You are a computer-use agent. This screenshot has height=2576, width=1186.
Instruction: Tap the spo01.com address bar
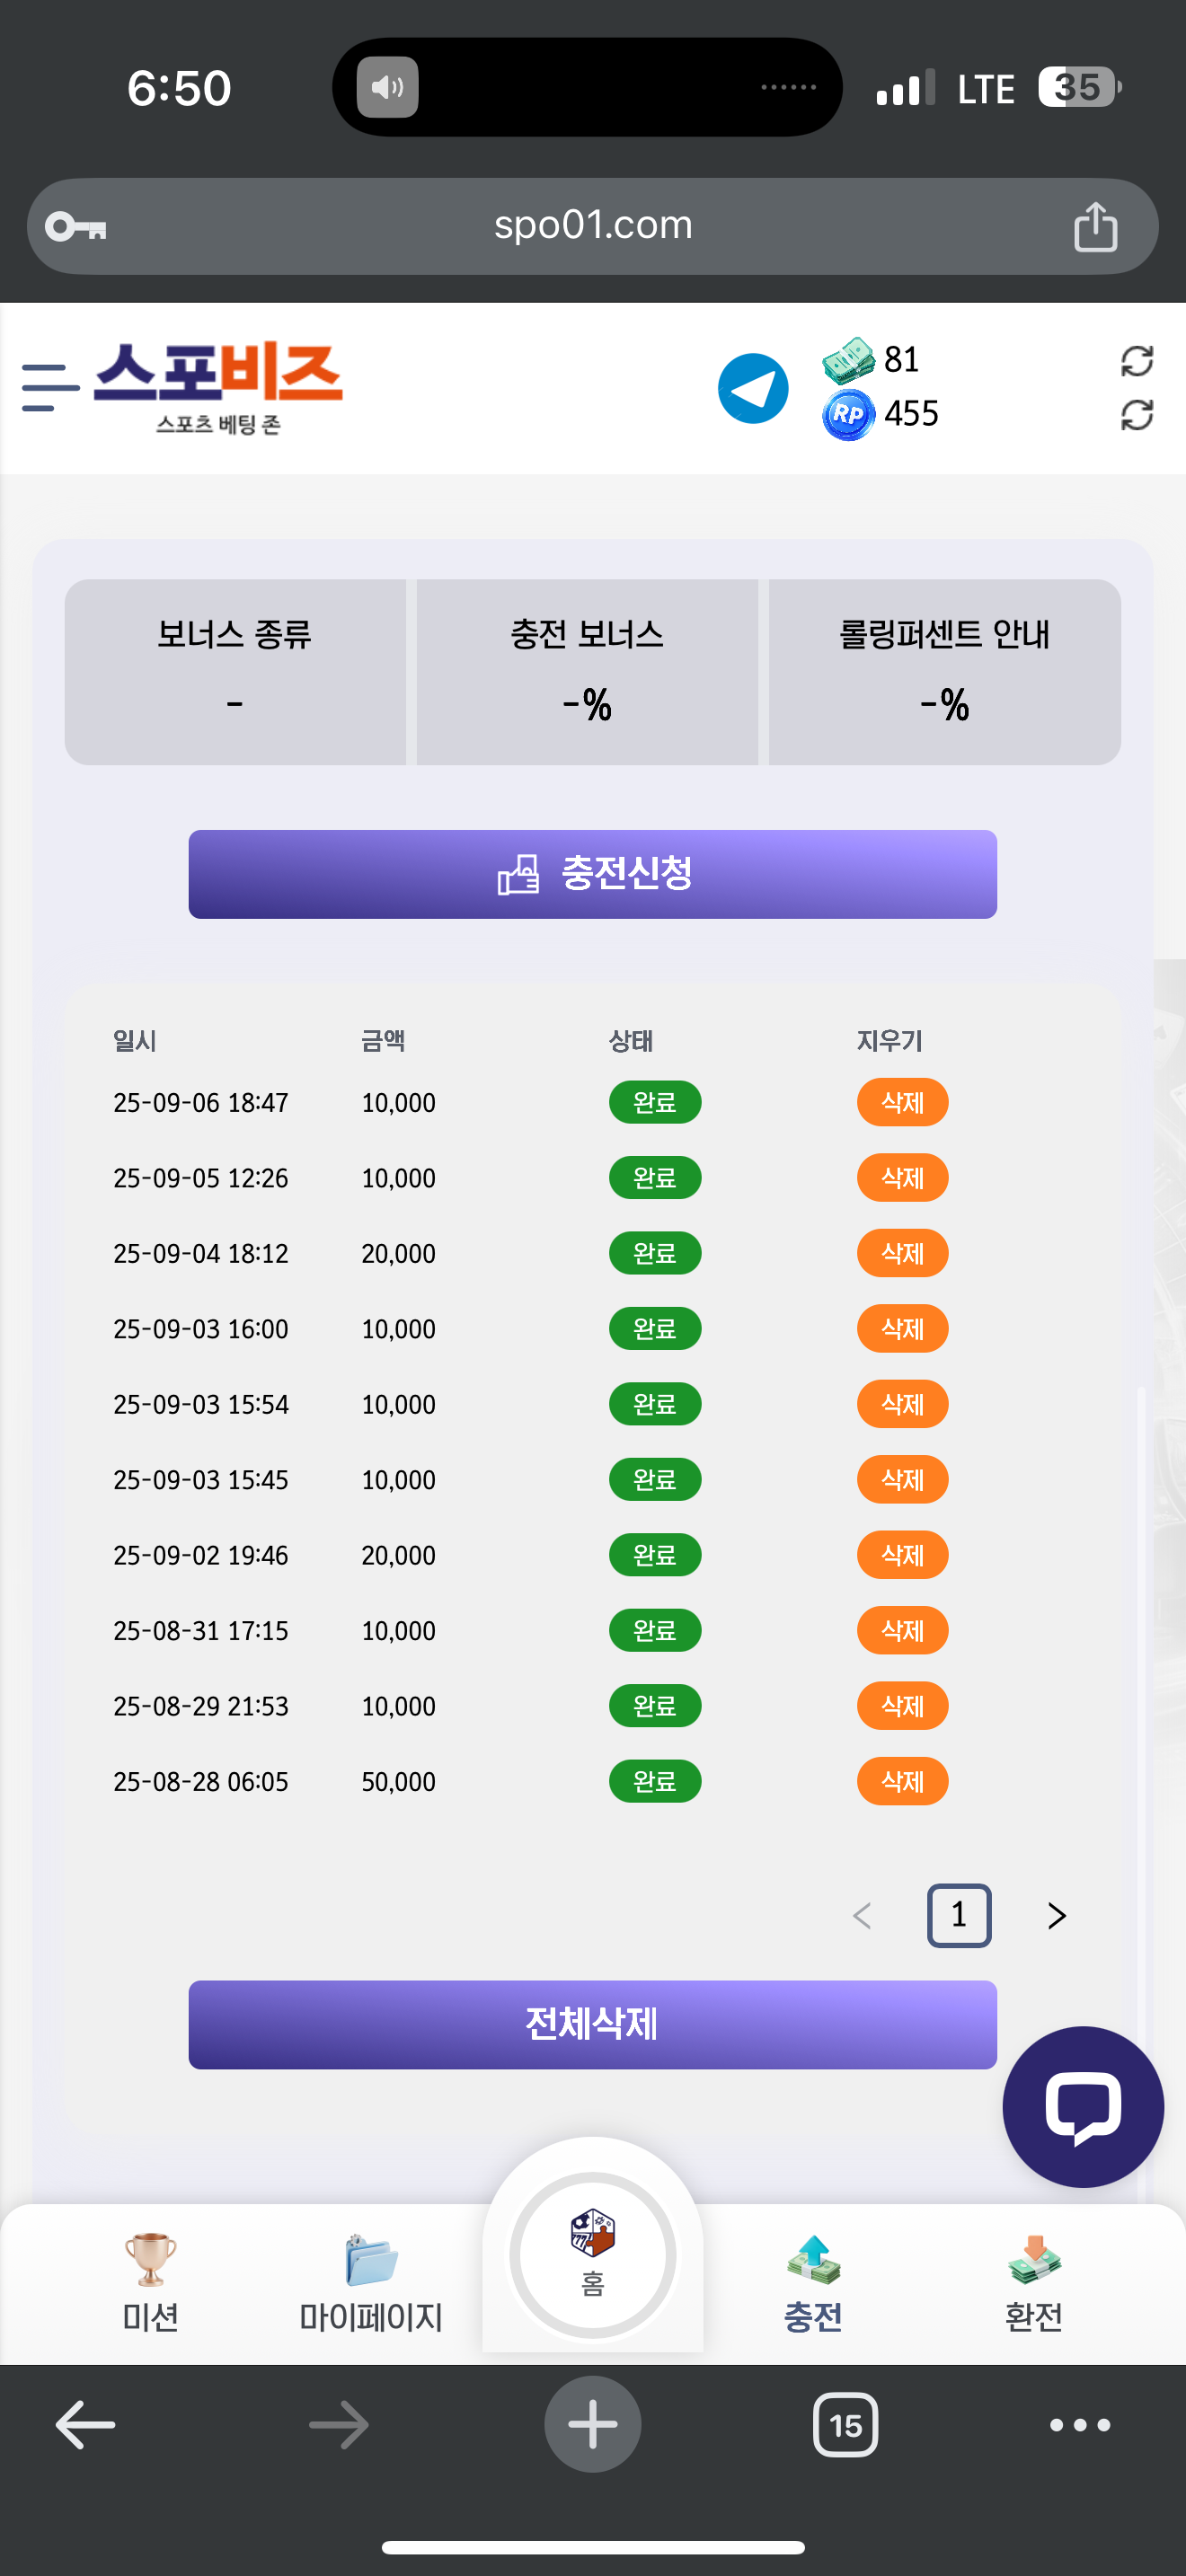coord(593,226)
